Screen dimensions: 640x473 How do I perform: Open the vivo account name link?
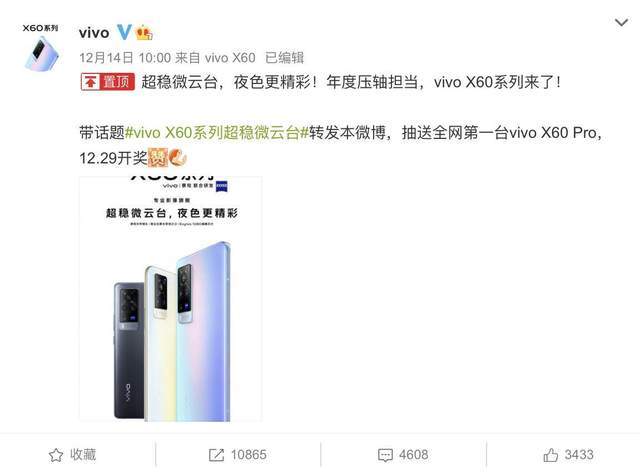94,33
